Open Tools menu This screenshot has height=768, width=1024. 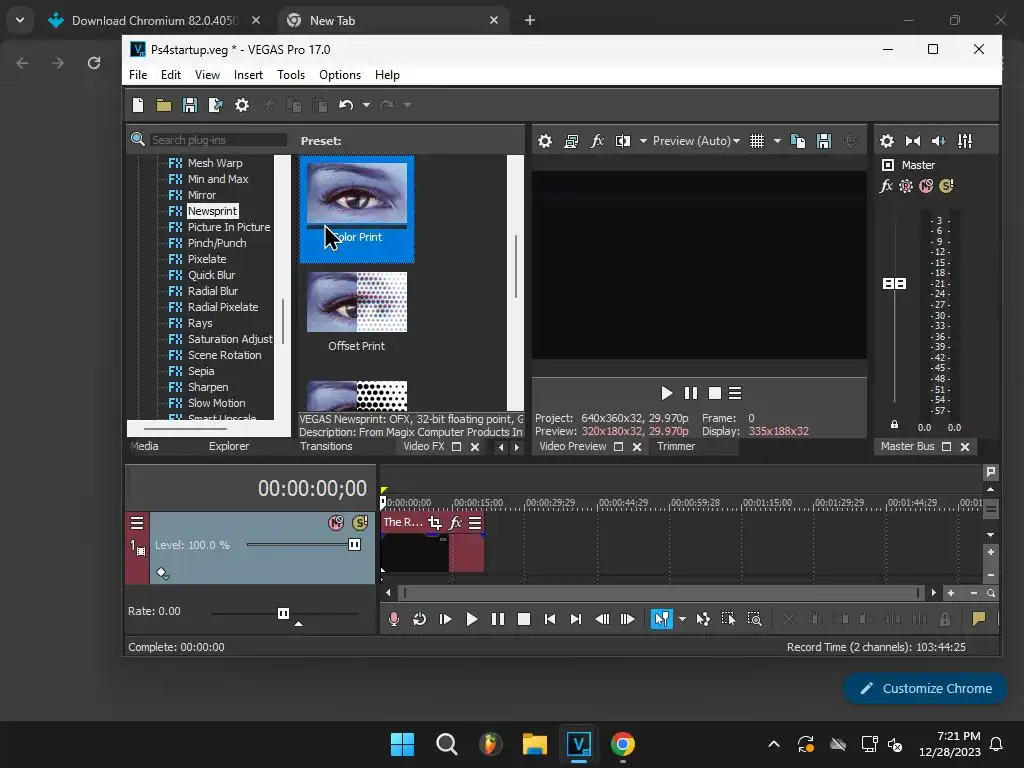click(291, 75)
